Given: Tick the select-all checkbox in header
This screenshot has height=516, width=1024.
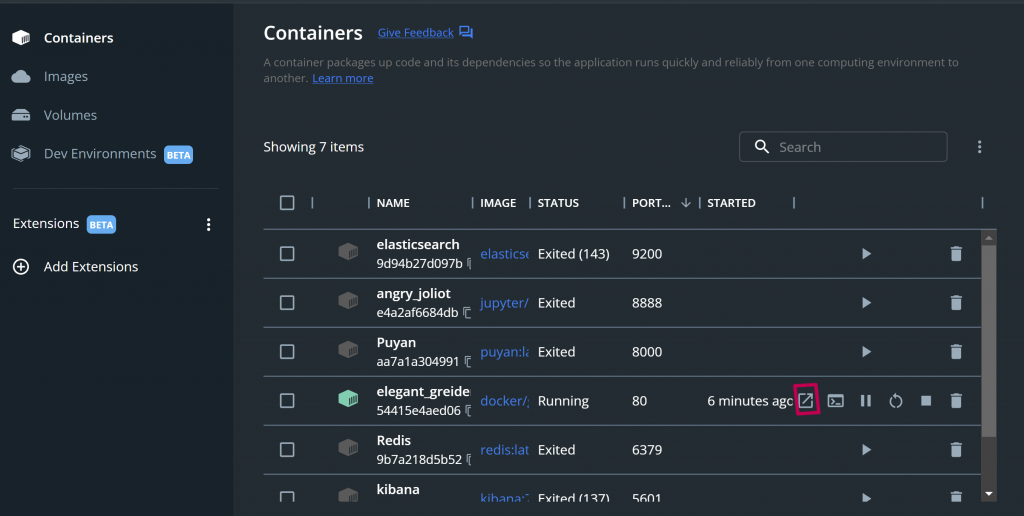Looking at the screenshot, I should point(287,202).
